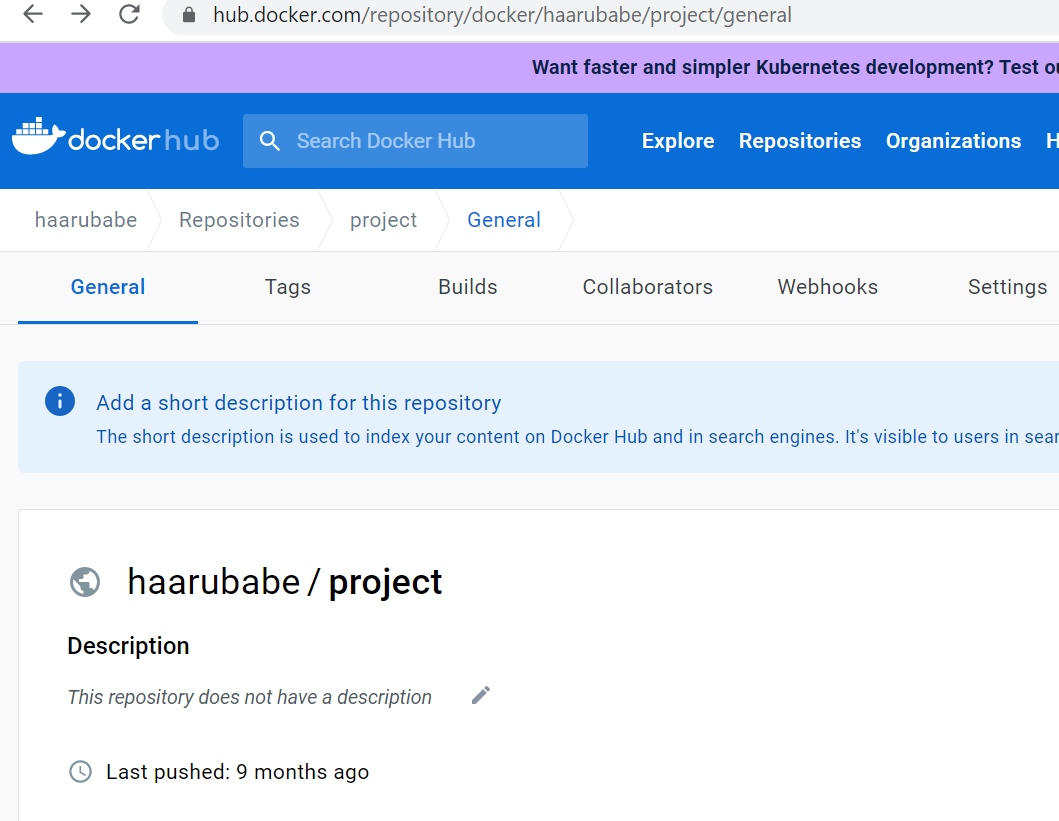Click the haarubabe breadcrumb link
1059x821 pixels.
click(86, 220)
